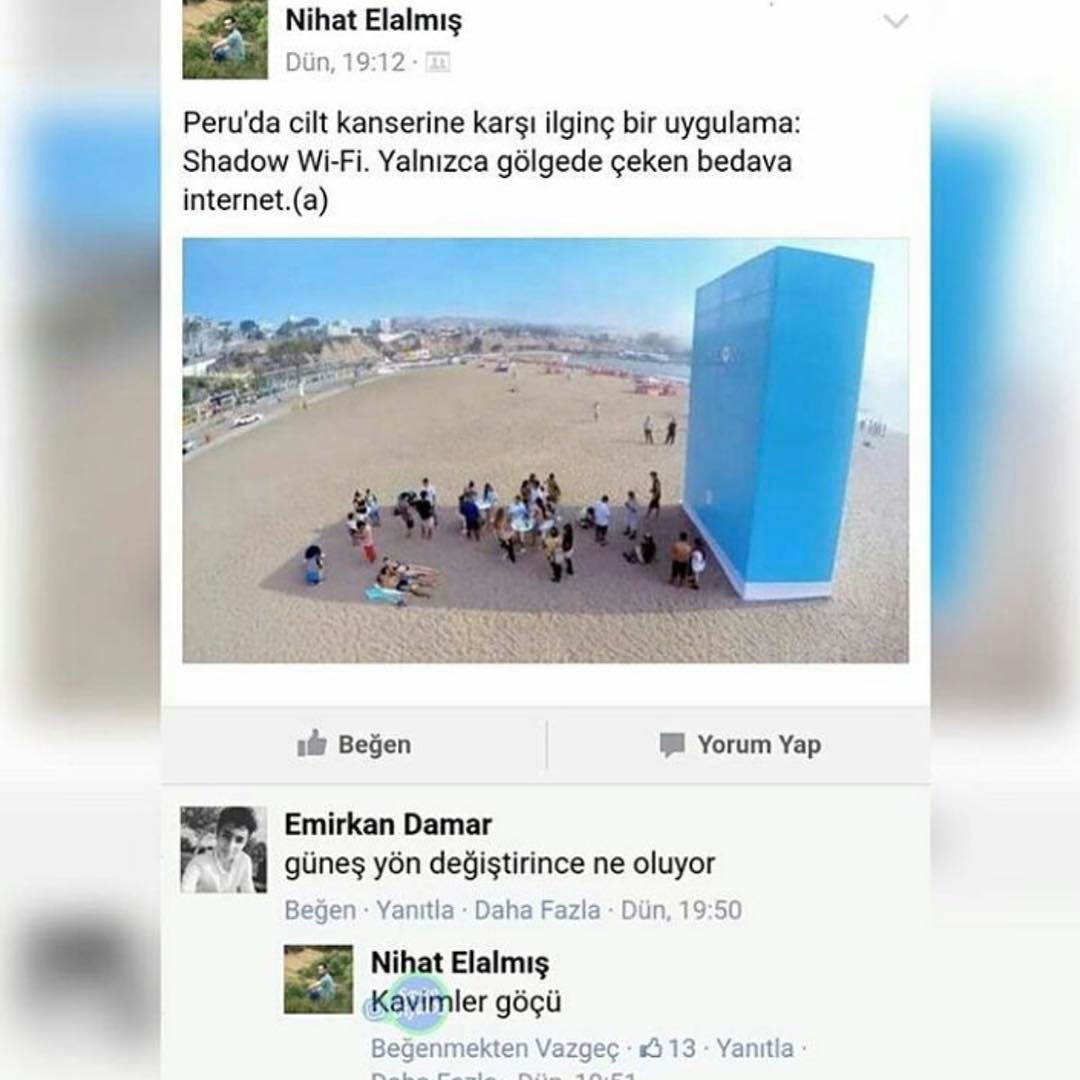Viewport: 1080px width, 1080px height.
Task: Click the thumbs-up icon showing 13 likes
Action: (x=651, y=1048)
